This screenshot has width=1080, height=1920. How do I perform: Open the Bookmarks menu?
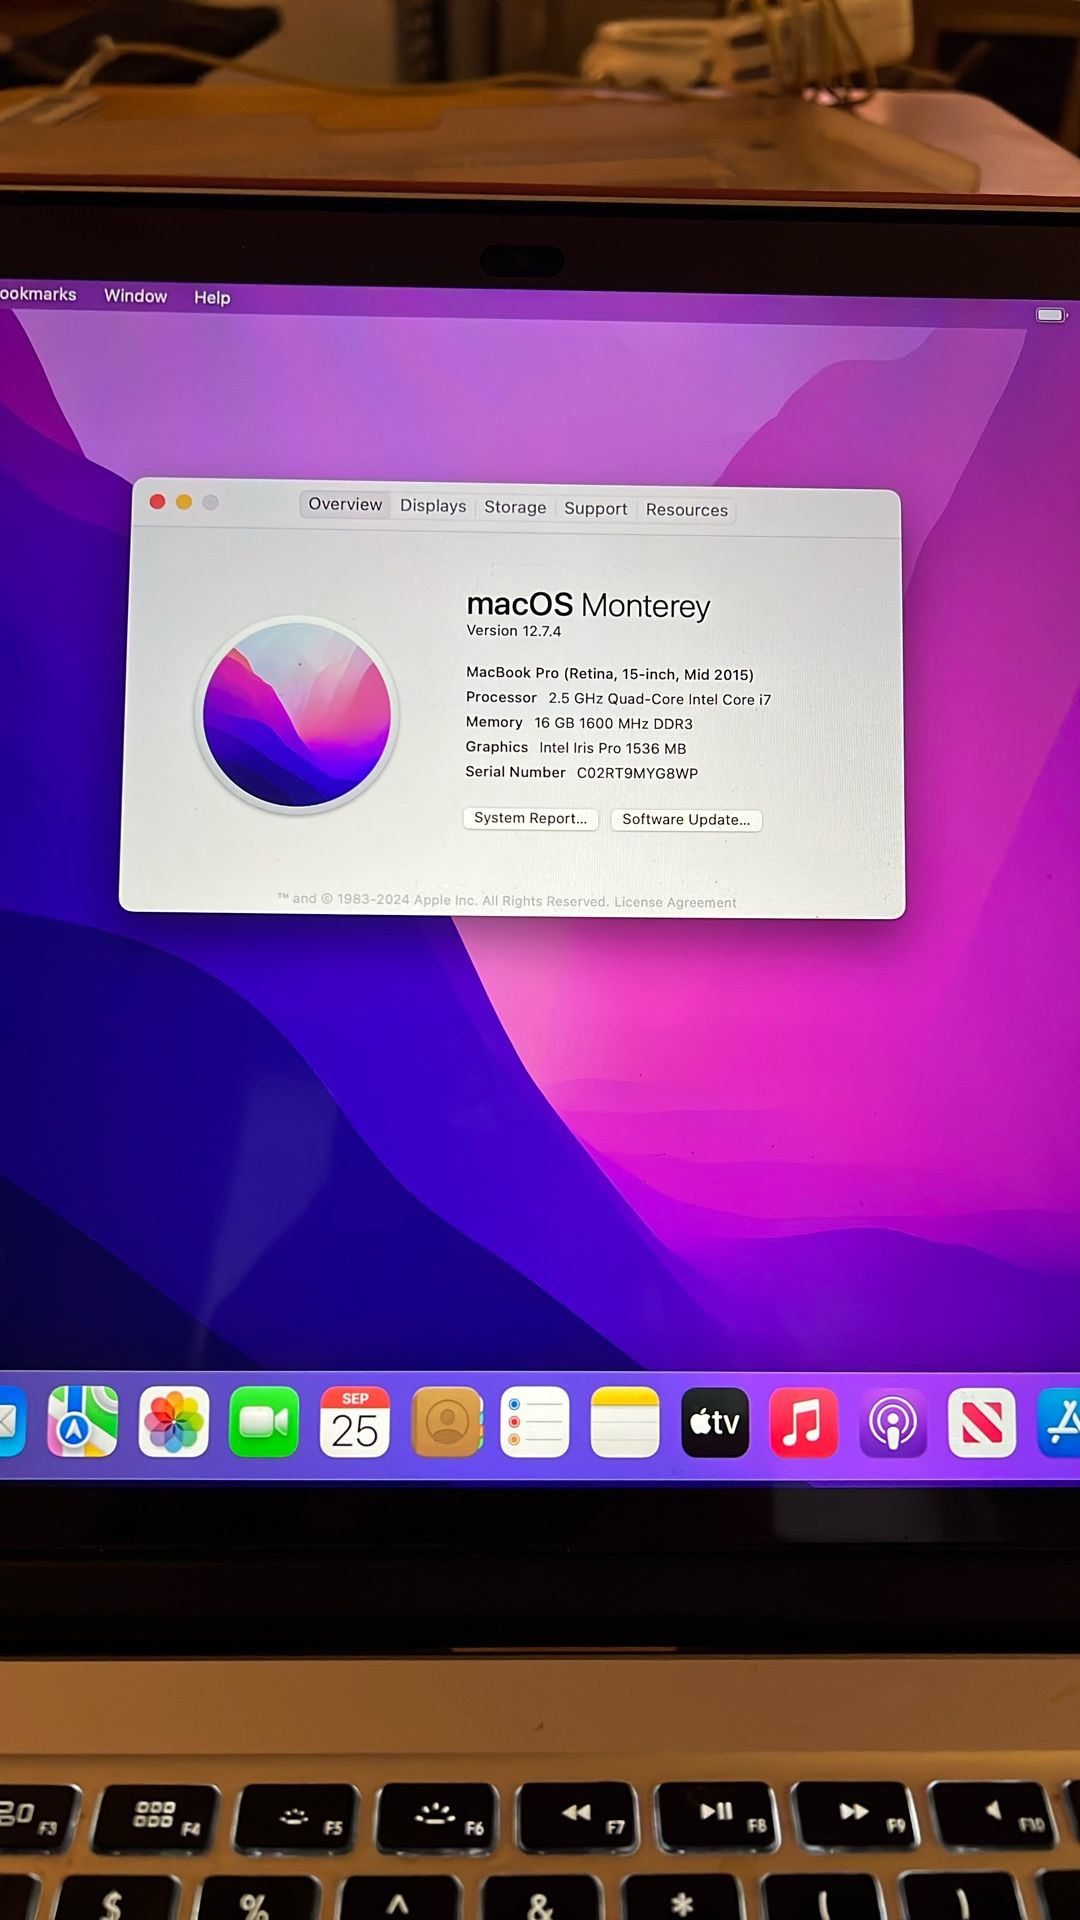pos(38,294)
